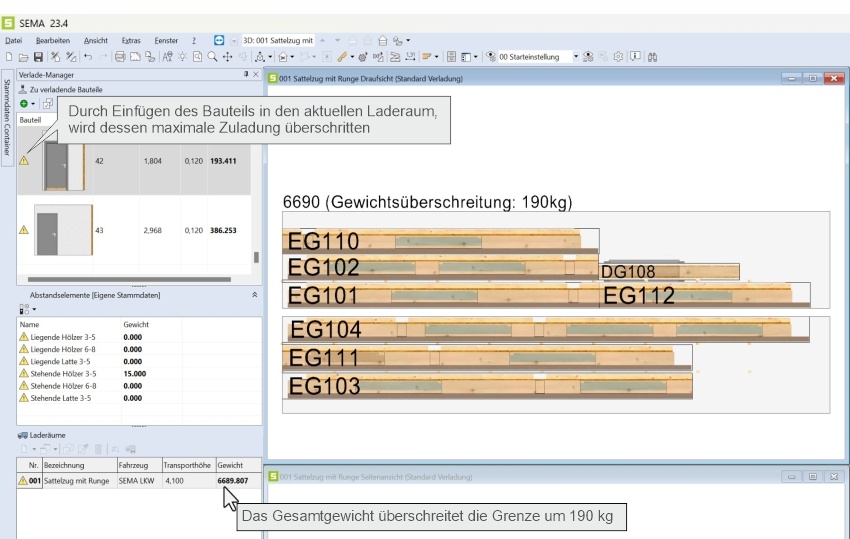Click the info speech bubble icon

pyautogui.click(x=635, y=56)
